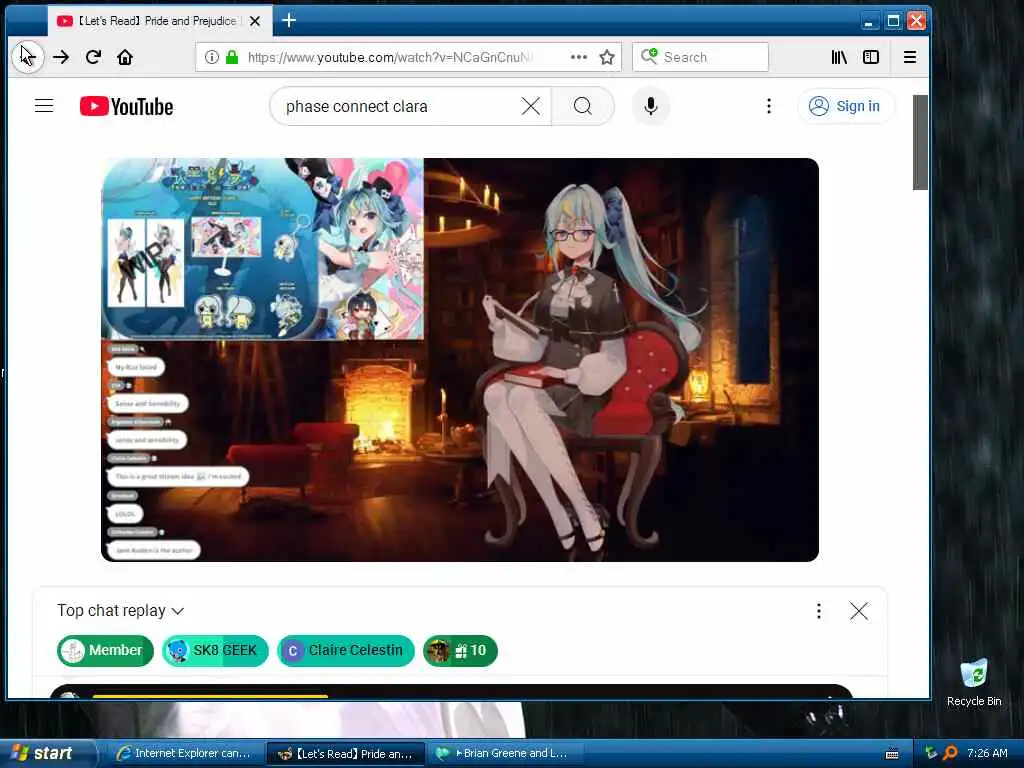Click the Sign in button
Viewport: 1024px width, 768px height.
[x=845, y=106]
